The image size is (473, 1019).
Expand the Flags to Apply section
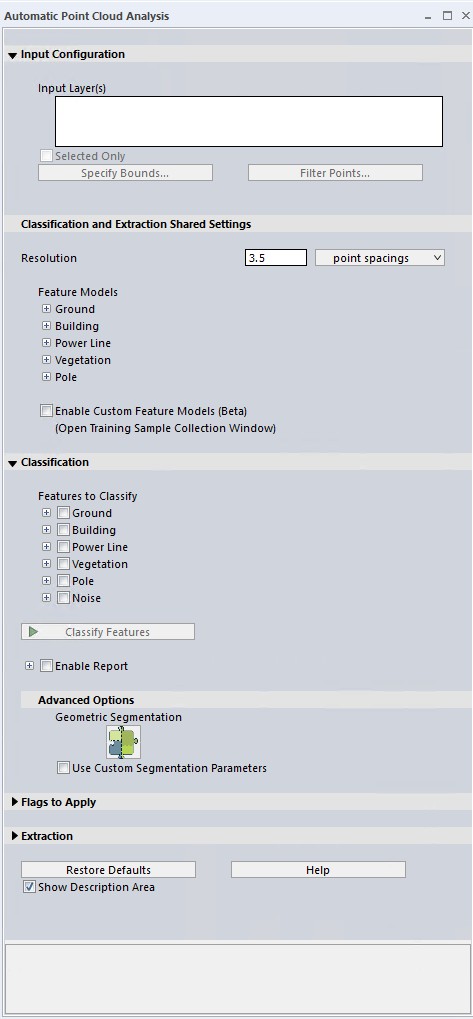[14, 802]
